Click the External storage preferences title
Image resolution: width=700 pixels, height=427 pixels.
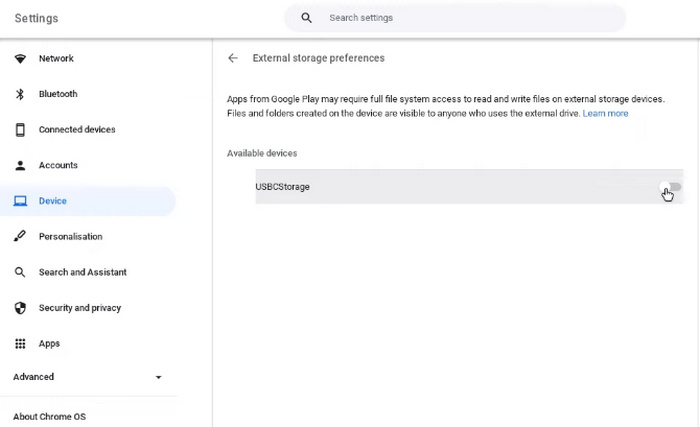click(319, 58)
